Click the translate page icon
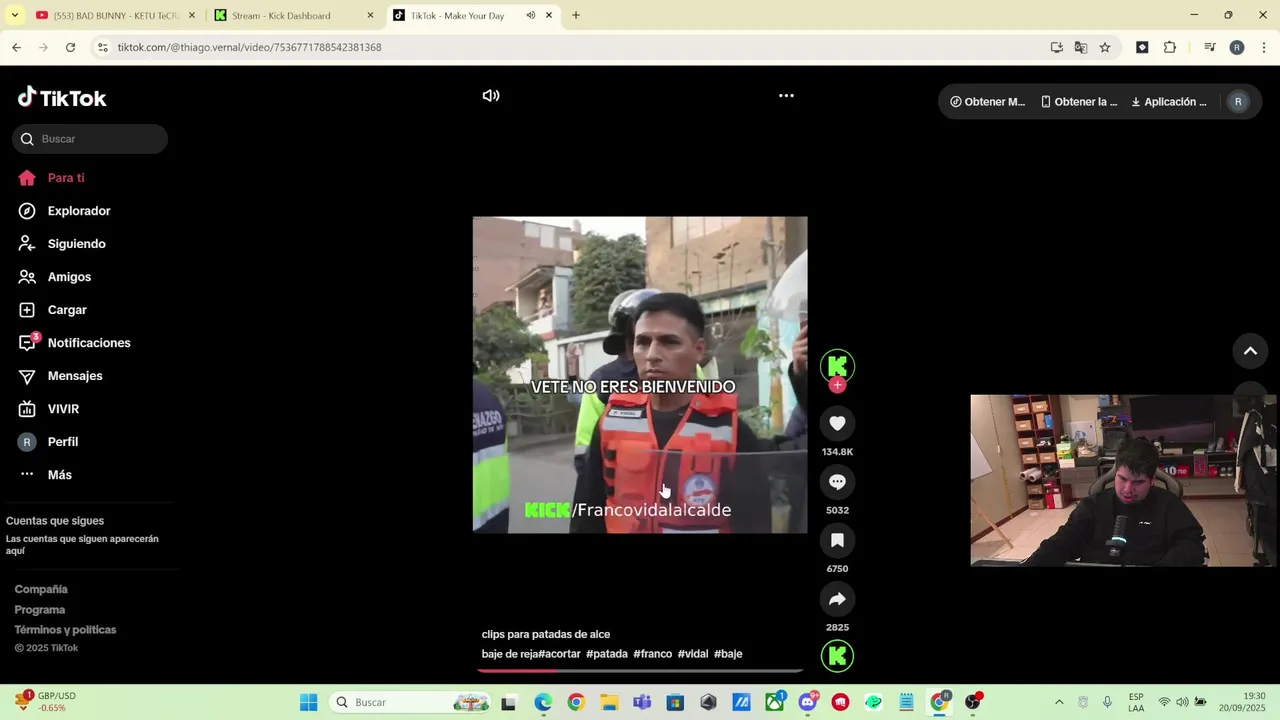Image resolution: width=1280 pixels, height=720 pixels. click(x=1081, y=47)
